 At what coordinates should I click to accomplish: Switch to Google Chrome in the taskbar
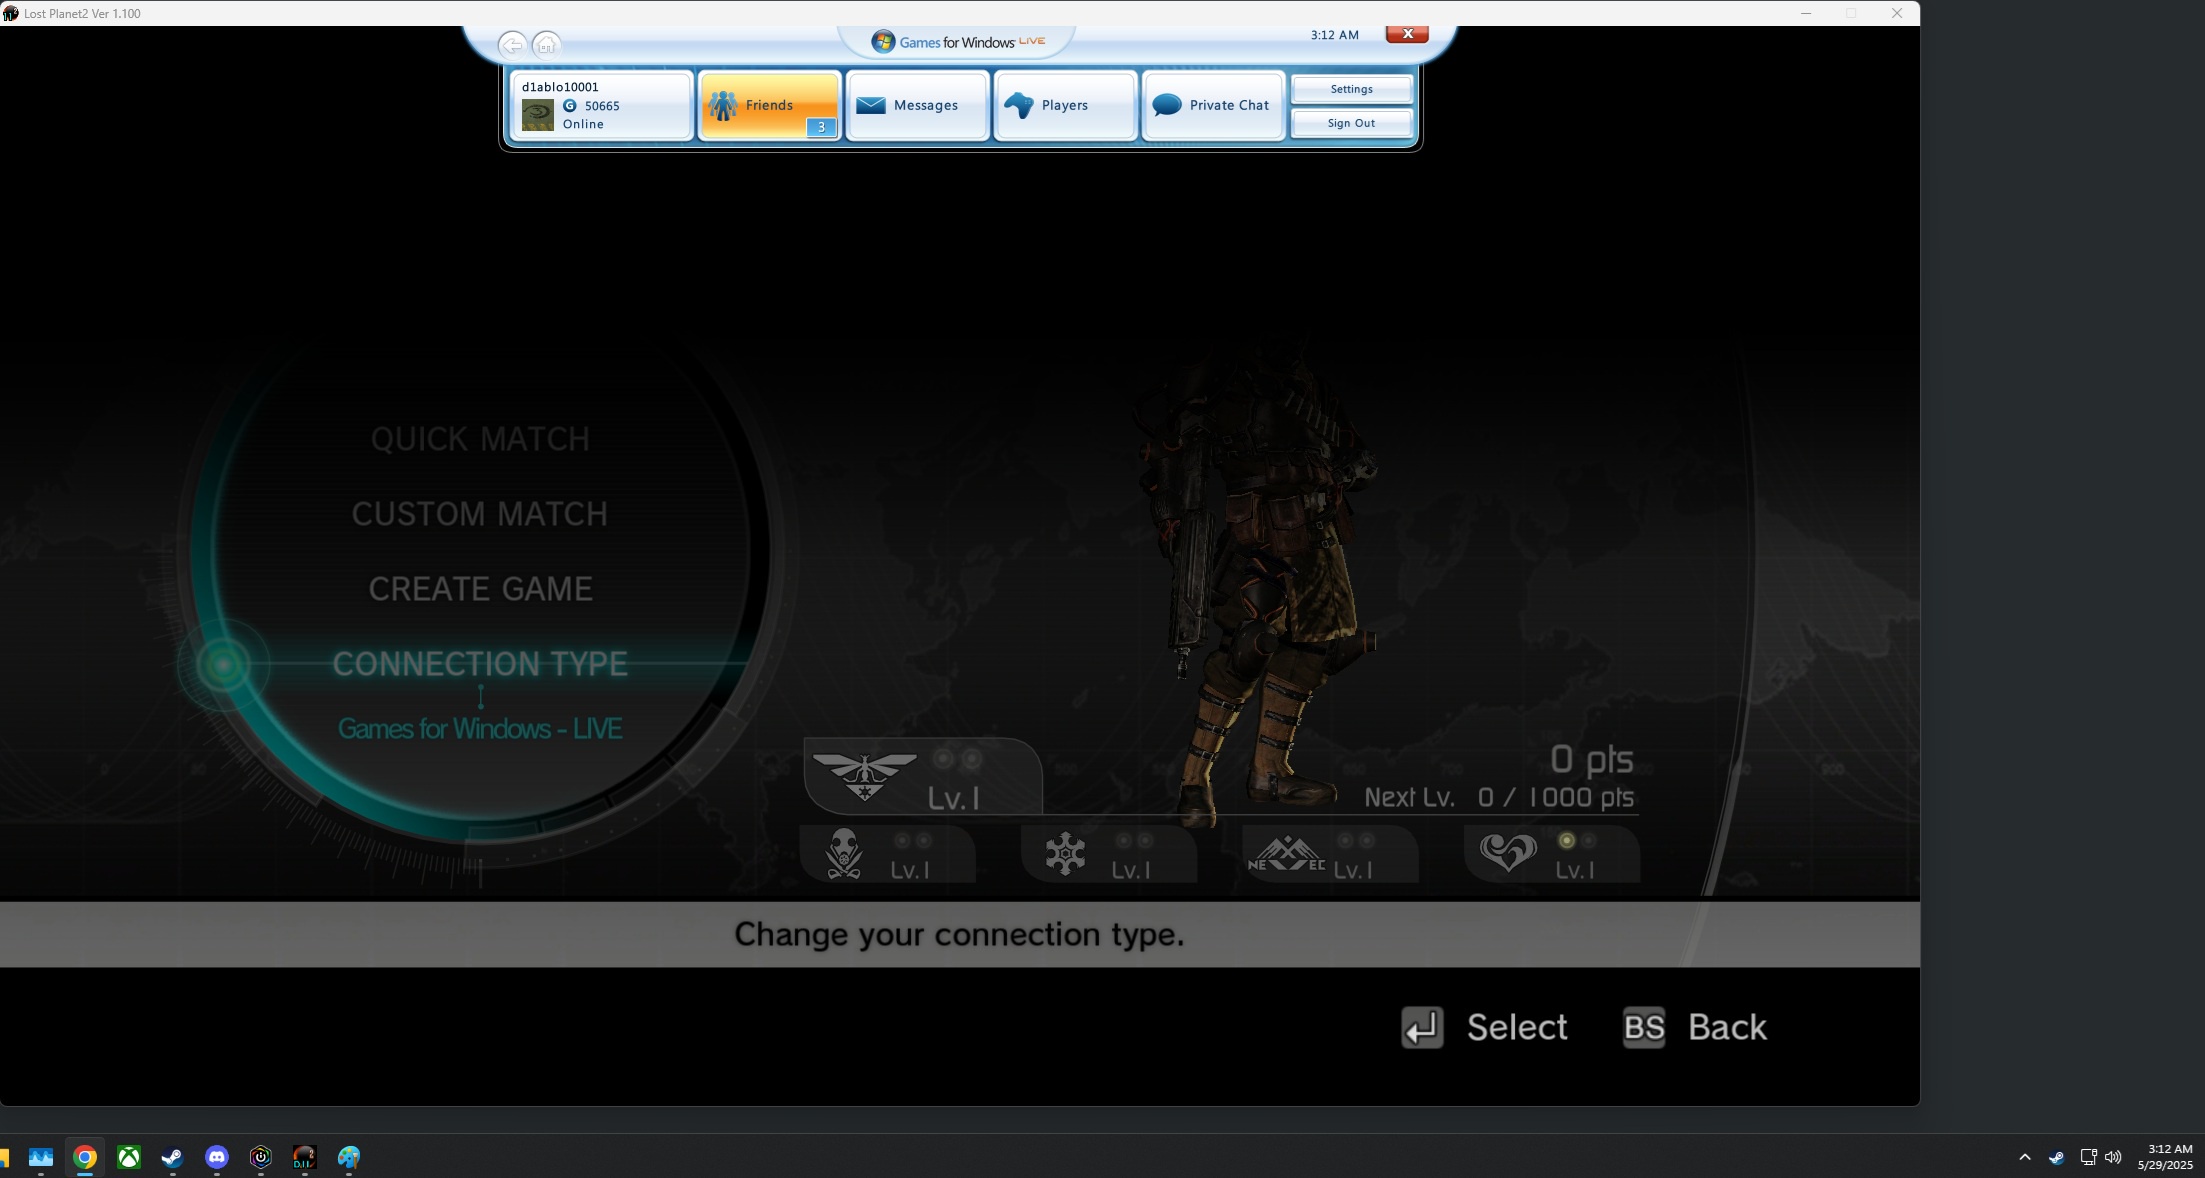point(85,1157)
